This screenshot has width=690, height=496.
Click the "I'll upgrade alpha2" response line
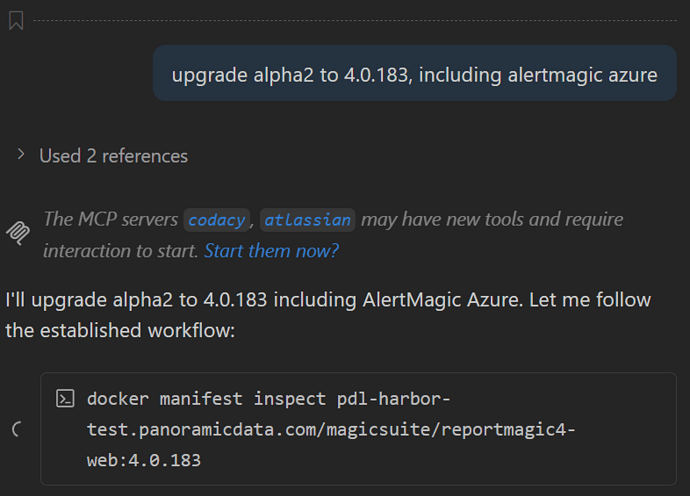[328, 299]
